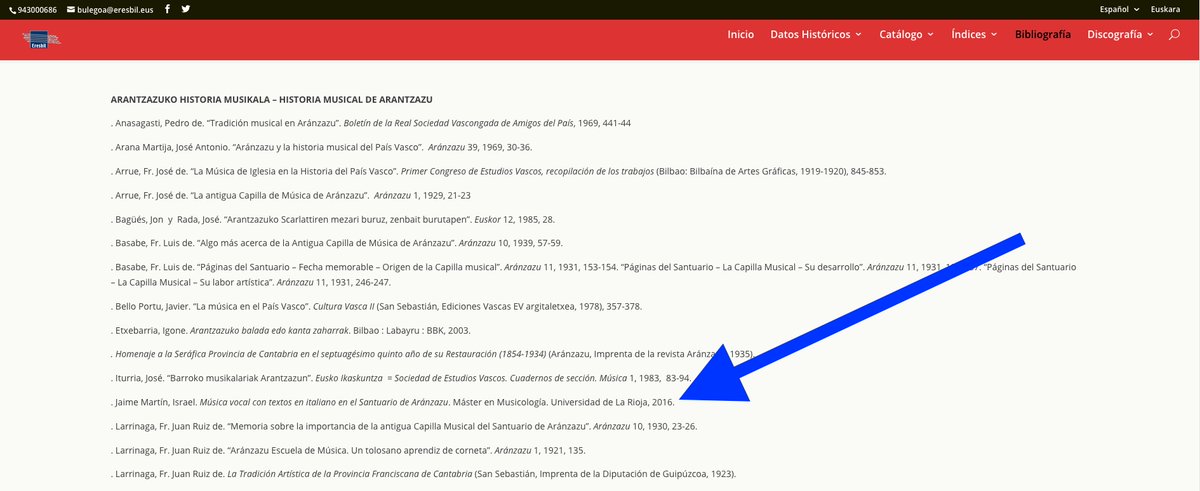Open the Twitter icon link
This screenshot has height=491, width=1200.
pos(186,9)
